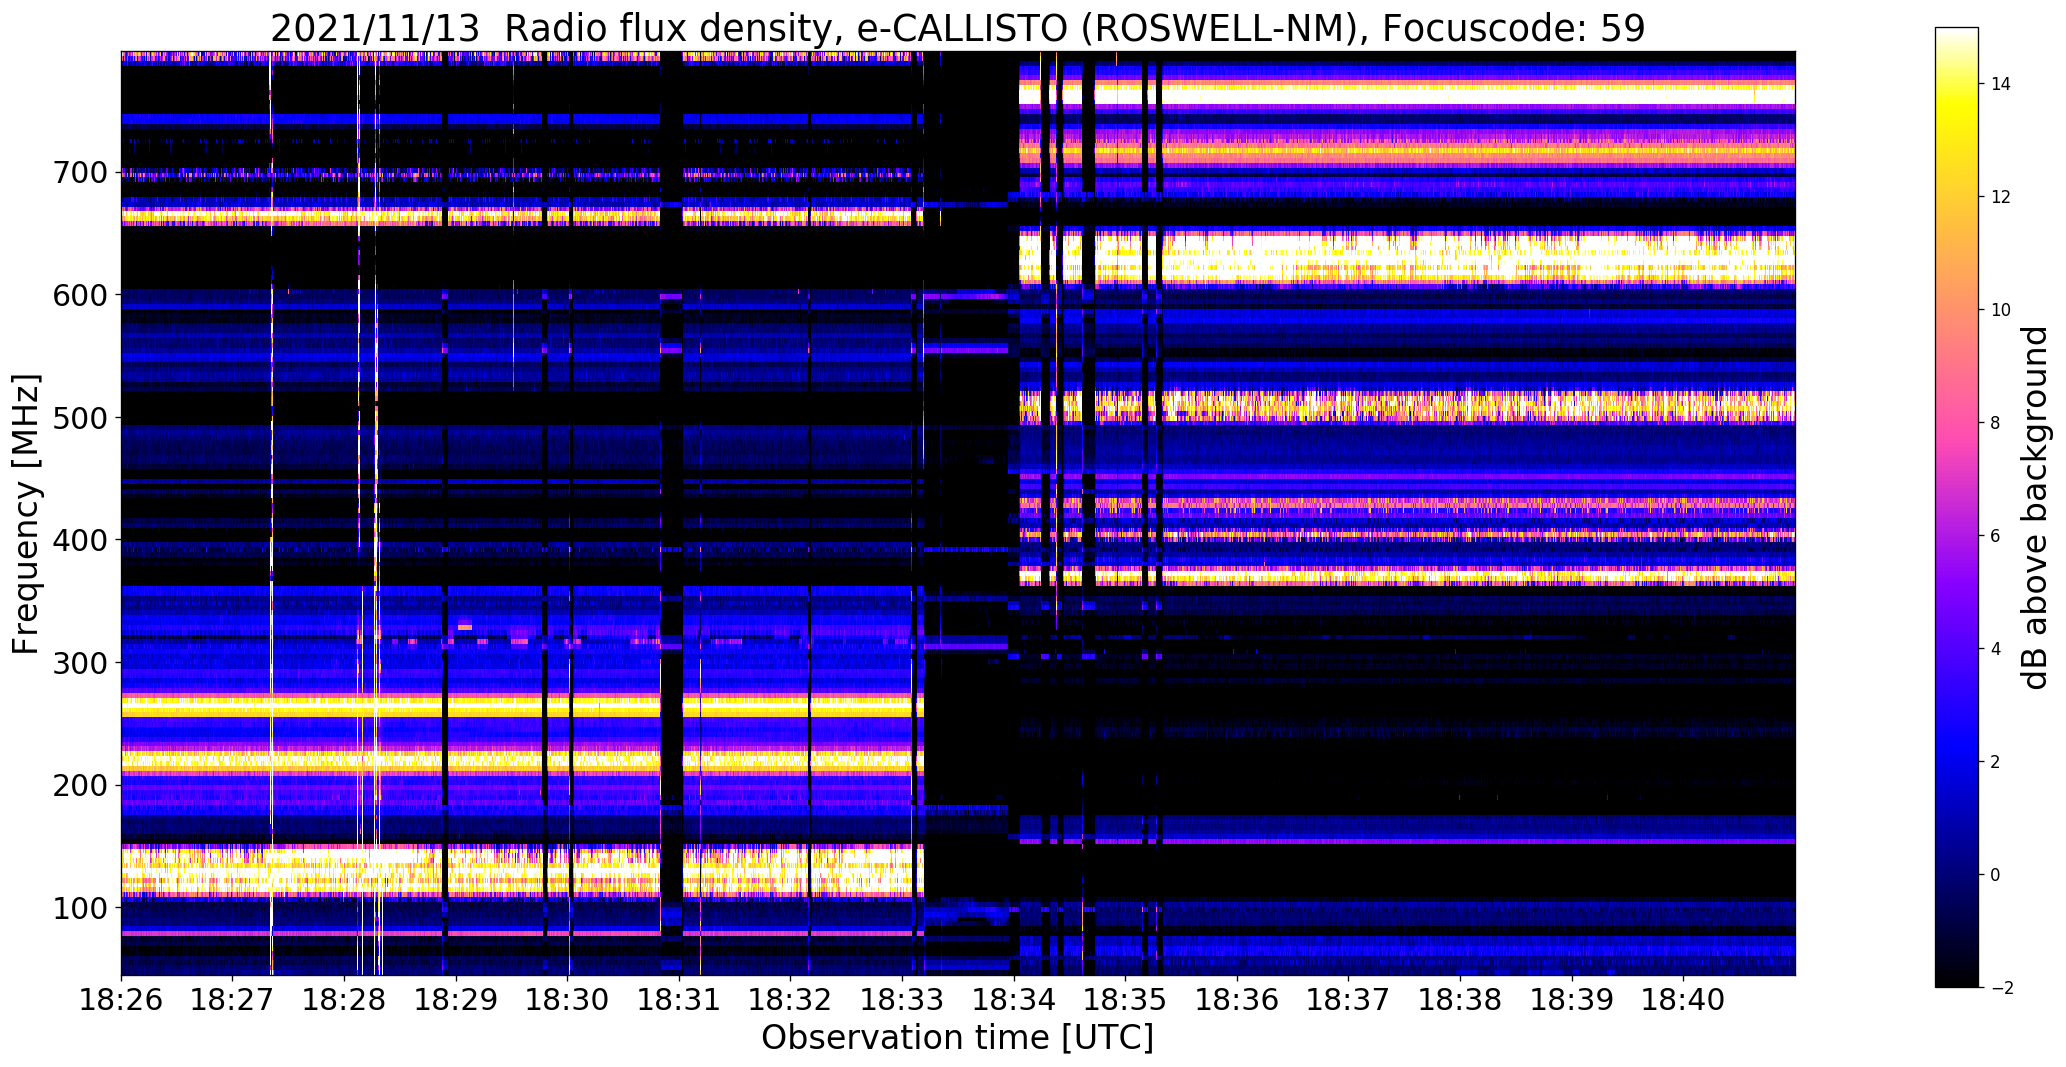Click the plot title showing 2021/11/13
This screenshot has height=1067, width=2066.
(957, 29)
